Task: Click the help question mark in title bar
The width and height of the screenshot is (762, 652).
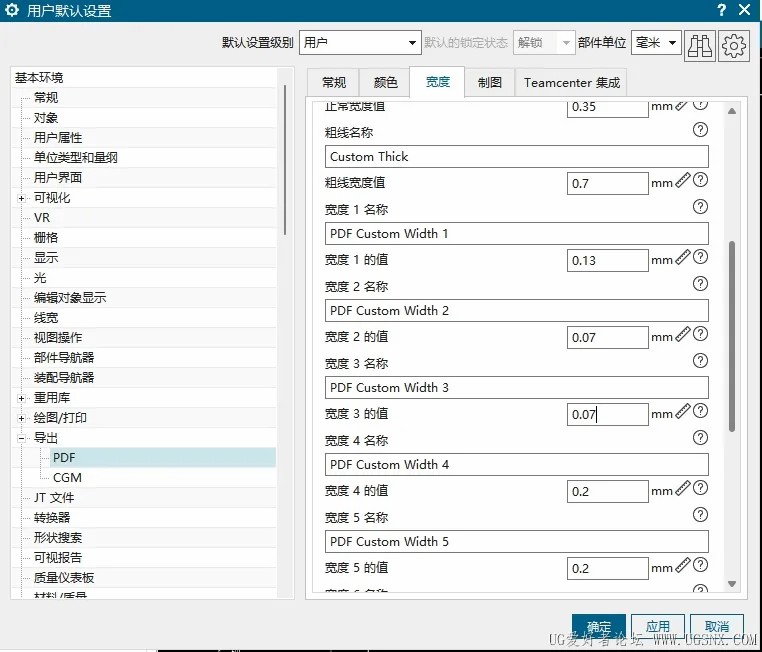Action: pos(722,10)
